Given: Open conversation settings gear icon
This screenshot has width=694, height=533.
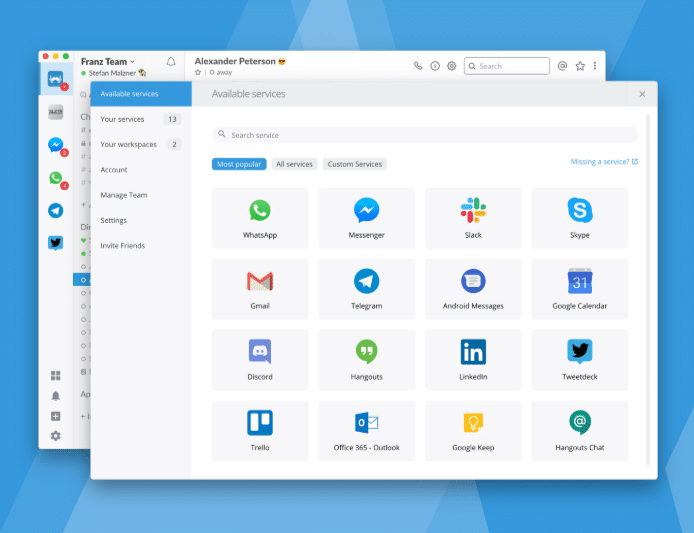Looking at the screenshot, I should (451, 66).
